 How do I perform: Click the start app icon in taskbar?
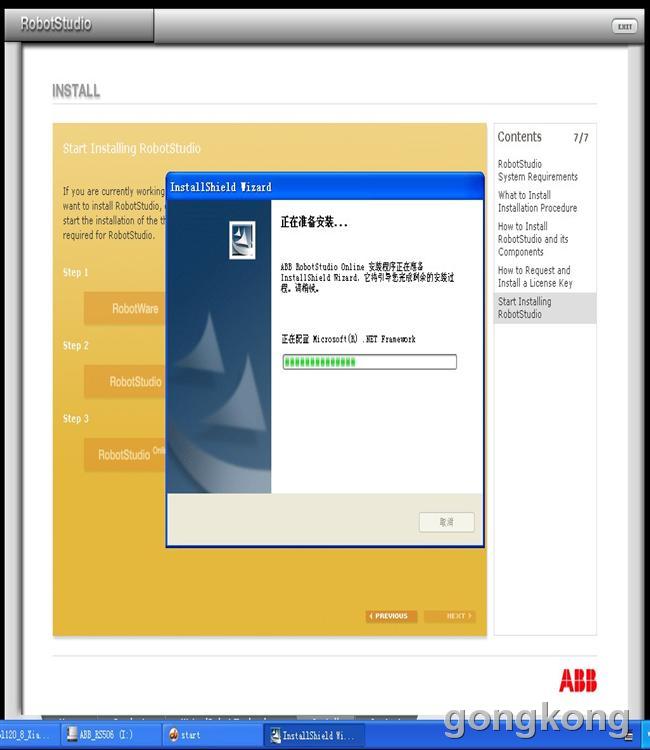[x=174, y=734]
